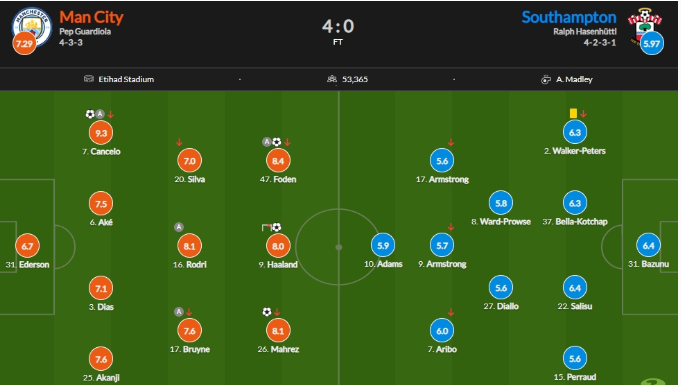Open the Ward-Prowse player name

505,222
